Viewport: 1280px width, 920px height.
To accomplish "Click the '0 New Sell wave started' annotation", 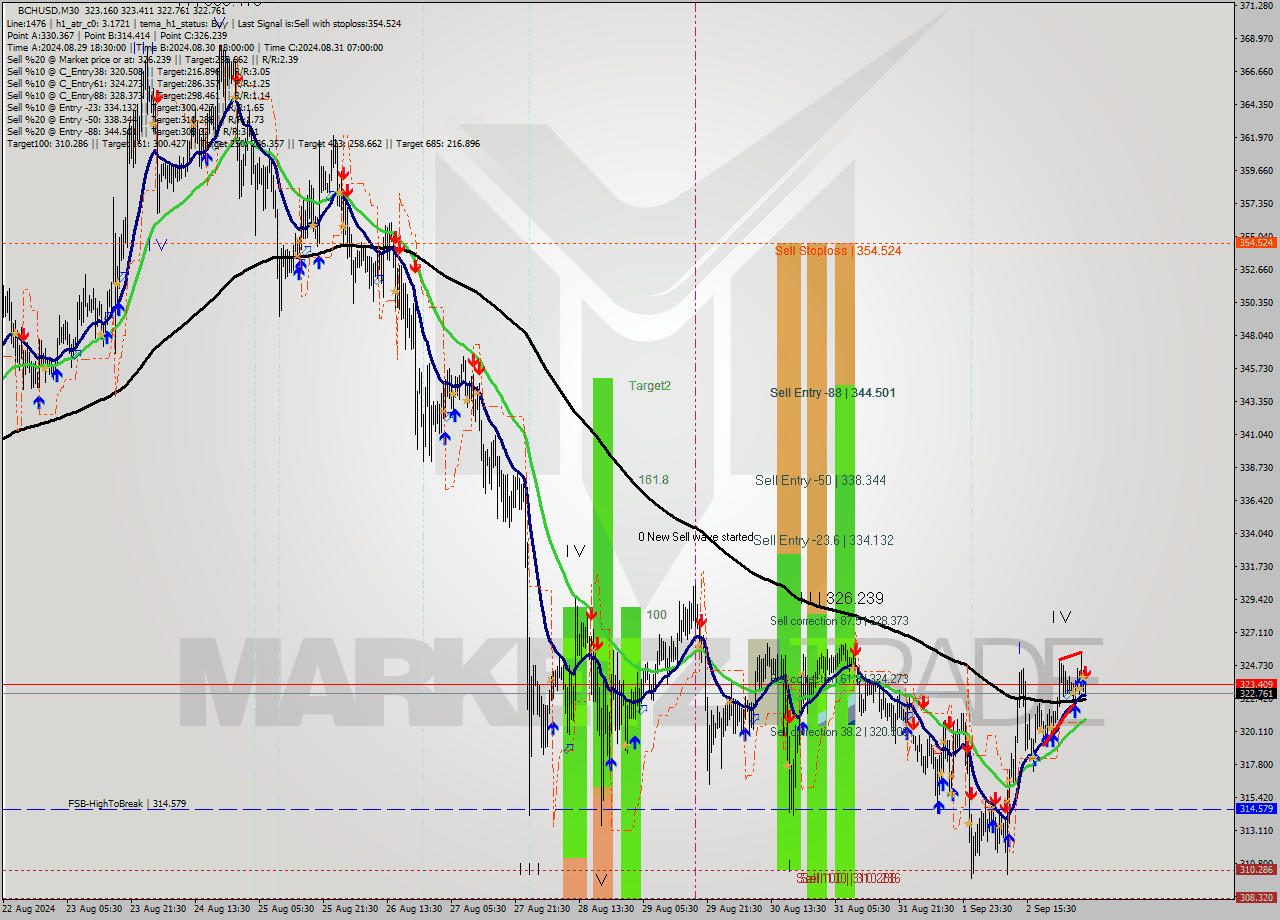I will [696, 537].
